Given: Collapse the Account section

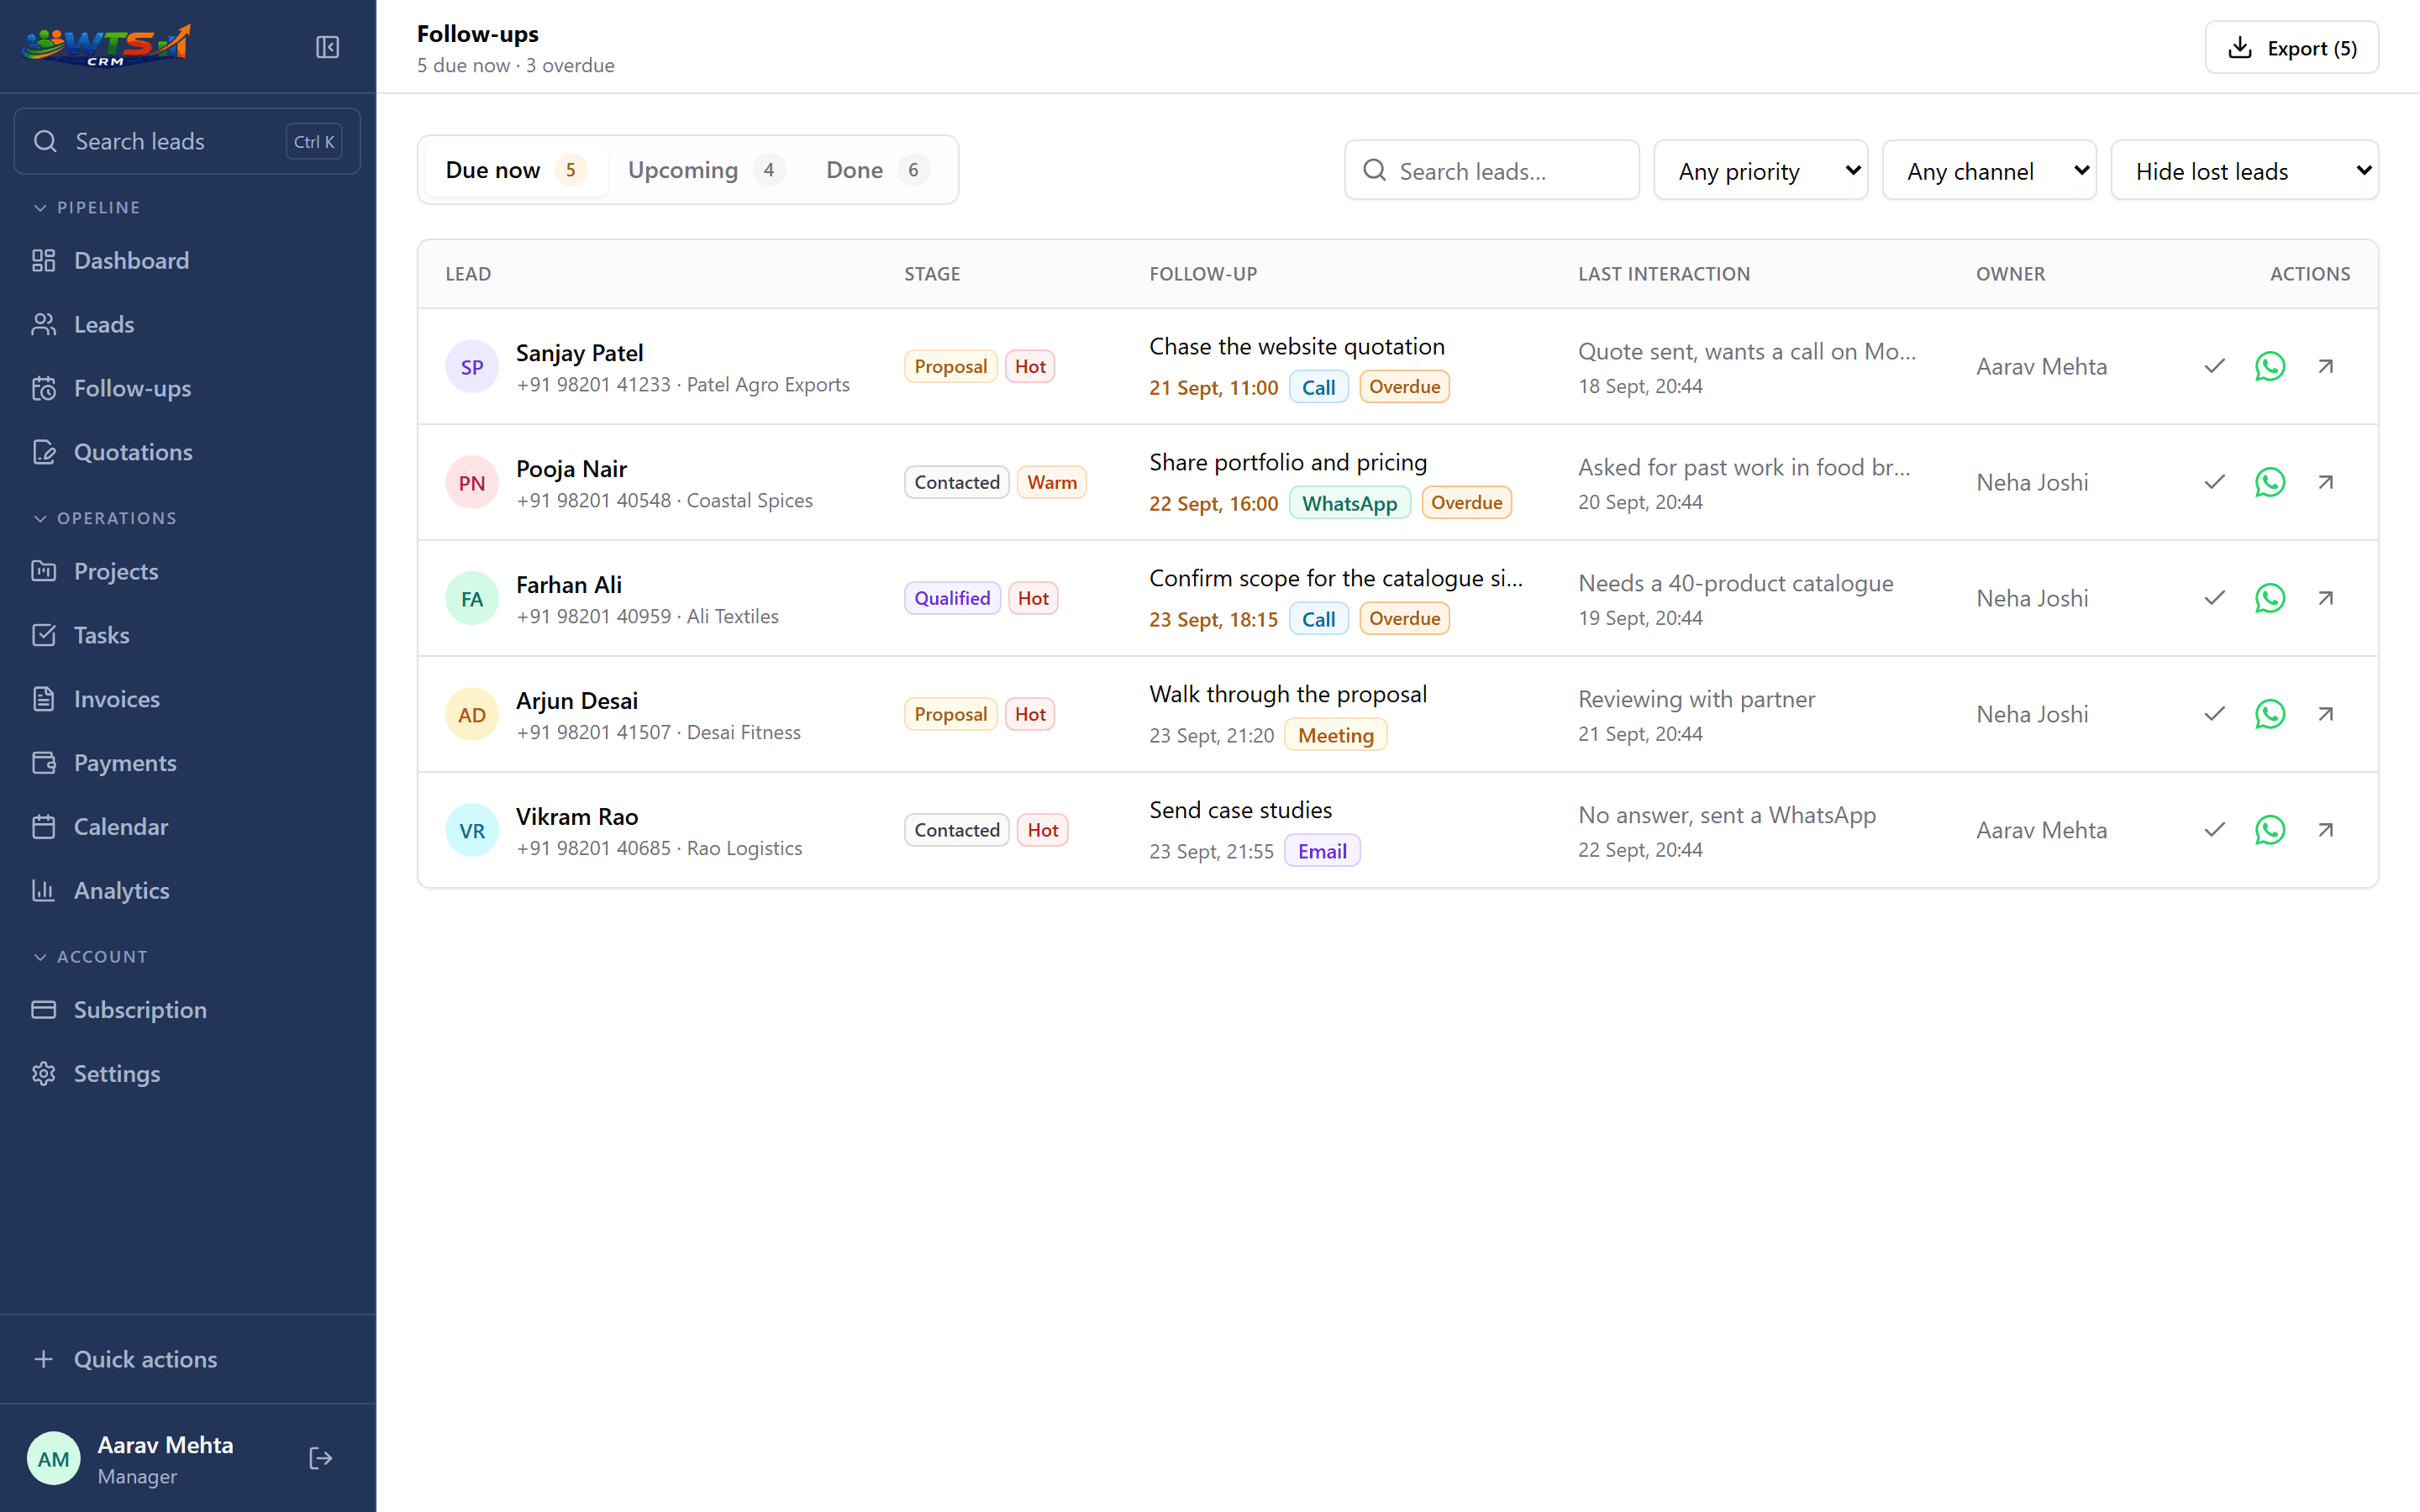Looking at the screenshot, I should pos(90,956).
